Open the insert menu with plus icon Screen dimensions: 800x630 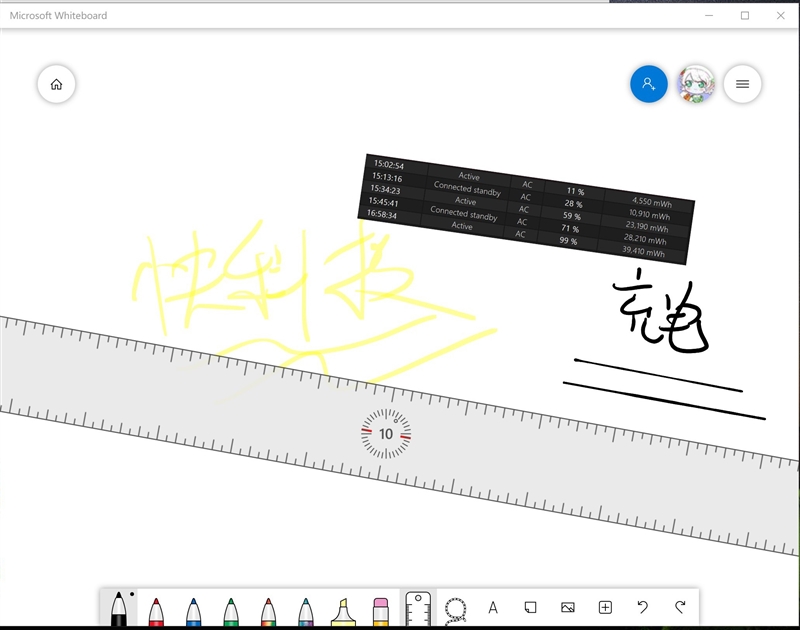[x=604, y=607]
